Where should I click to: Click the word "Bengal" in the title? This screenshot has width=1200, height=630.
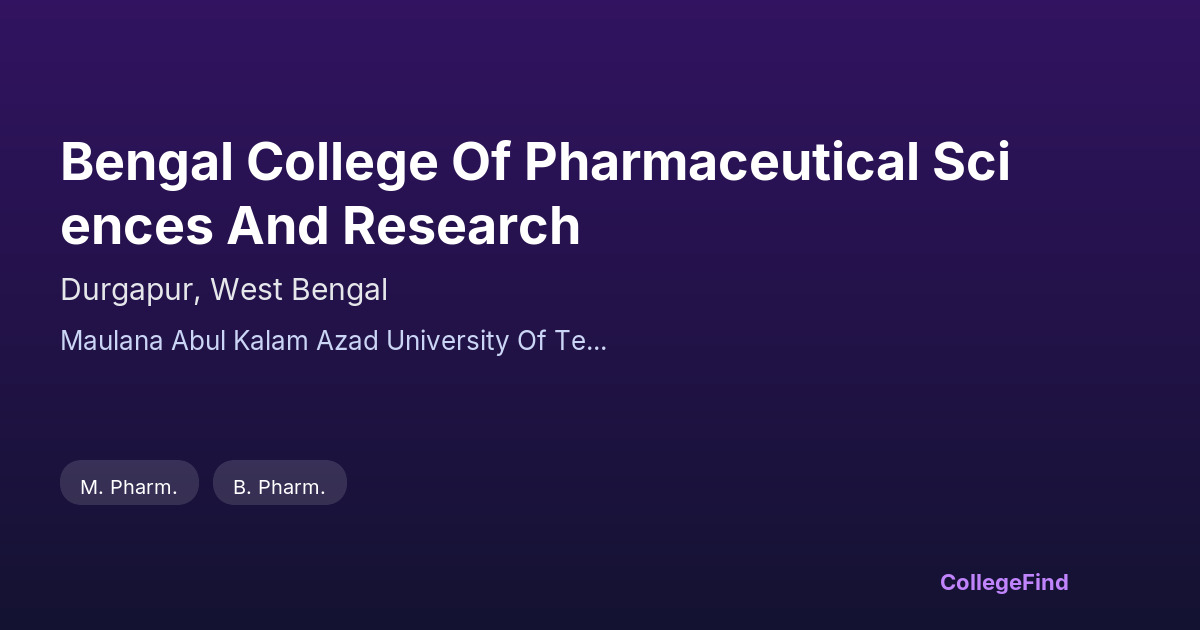point(146,162)
